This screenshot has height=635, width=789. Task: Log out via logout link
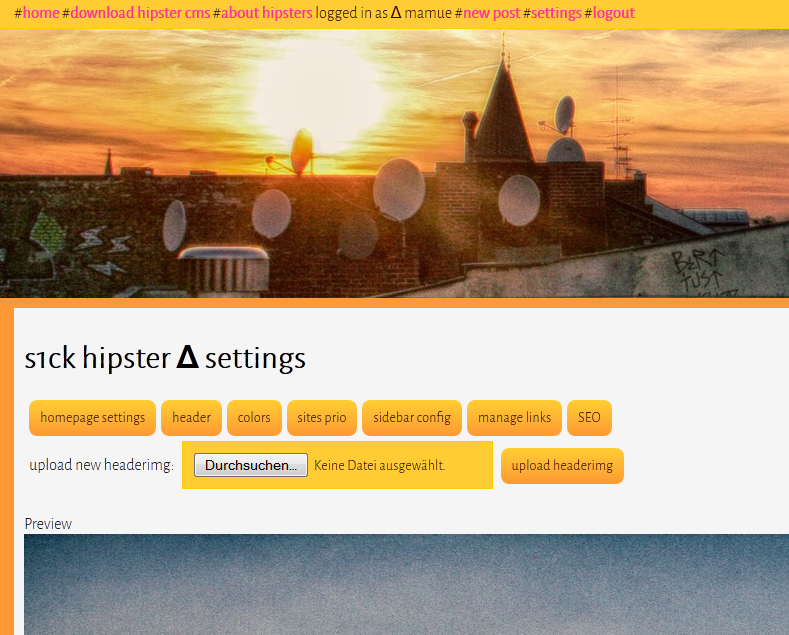pos(613,13)
